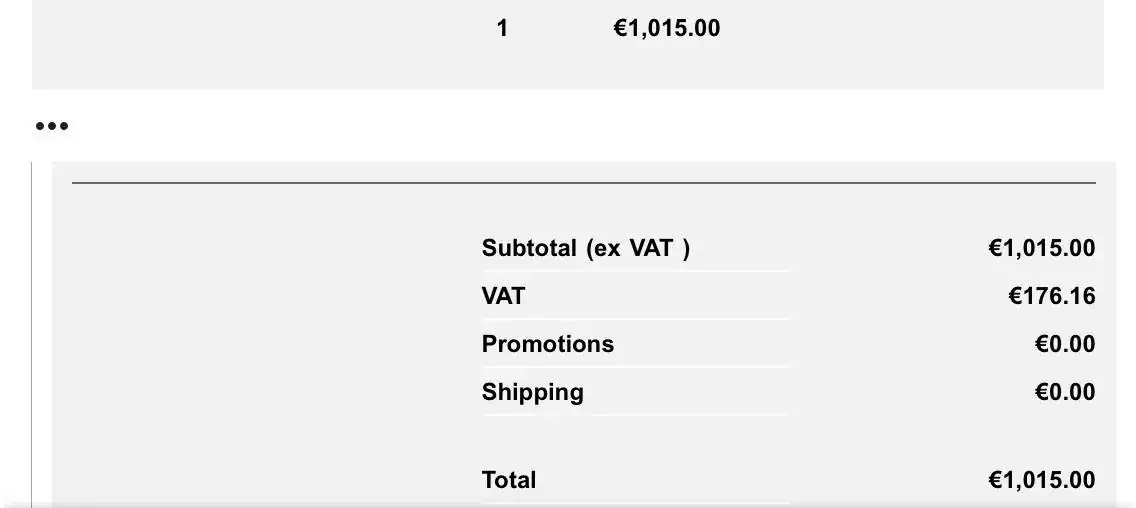Click the "Shipping" label
Screen dimensions: 1136x508
click(532, 392)
